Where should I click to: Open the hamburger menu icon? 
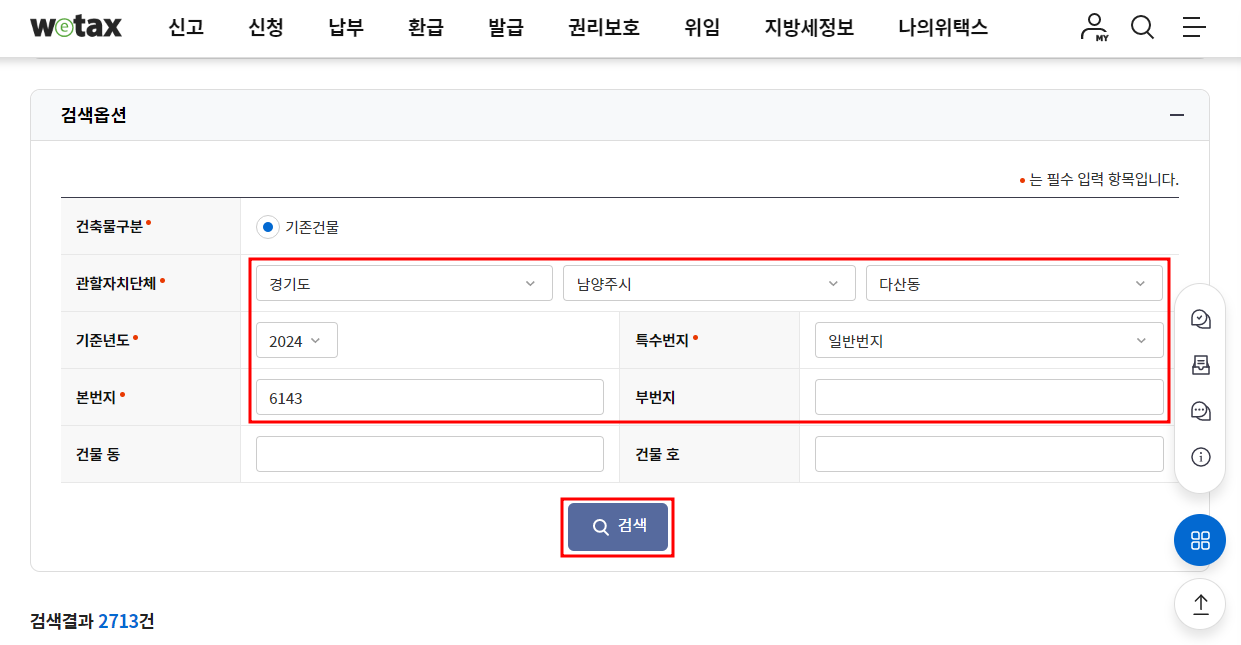[x=1194, y=27]
